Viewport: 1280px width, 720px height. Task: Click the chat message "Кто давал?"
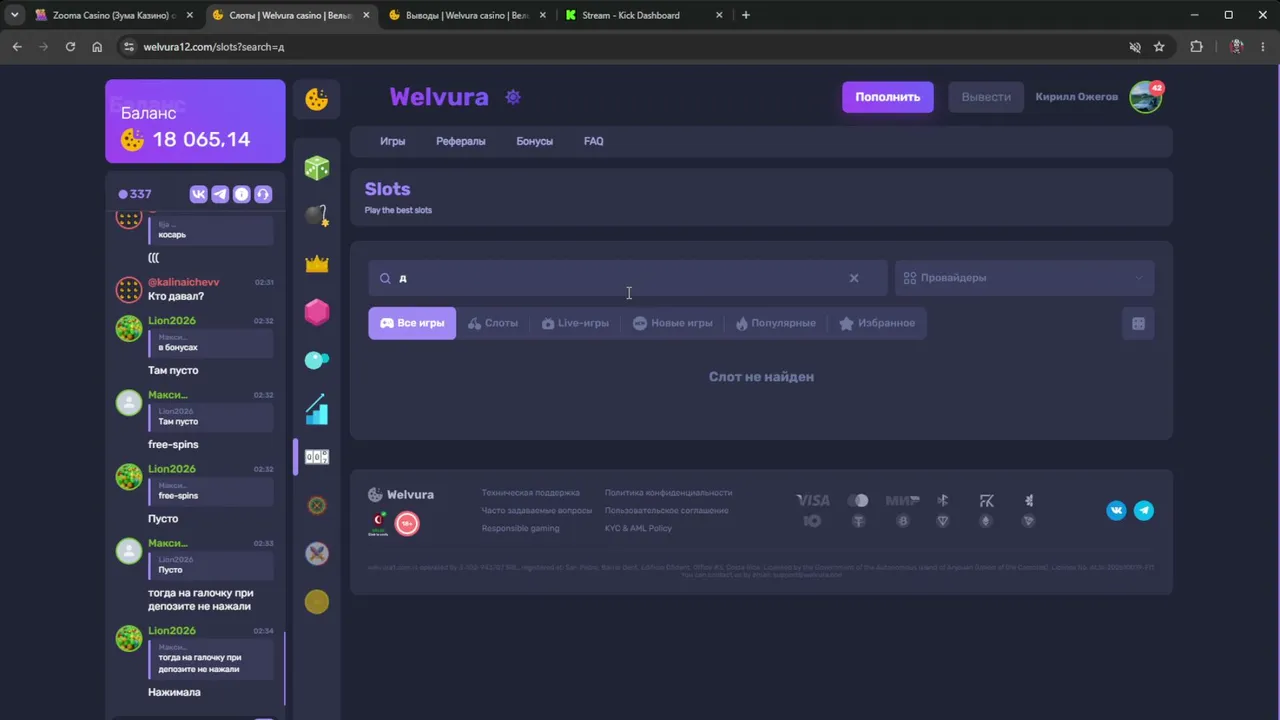[176, 297]
